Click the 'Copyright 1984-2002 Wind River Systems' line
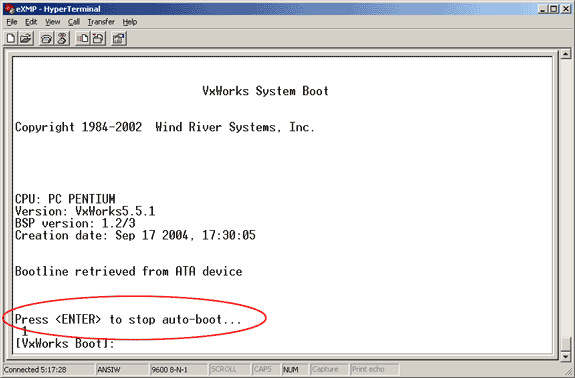 click(x=164, y=127)
